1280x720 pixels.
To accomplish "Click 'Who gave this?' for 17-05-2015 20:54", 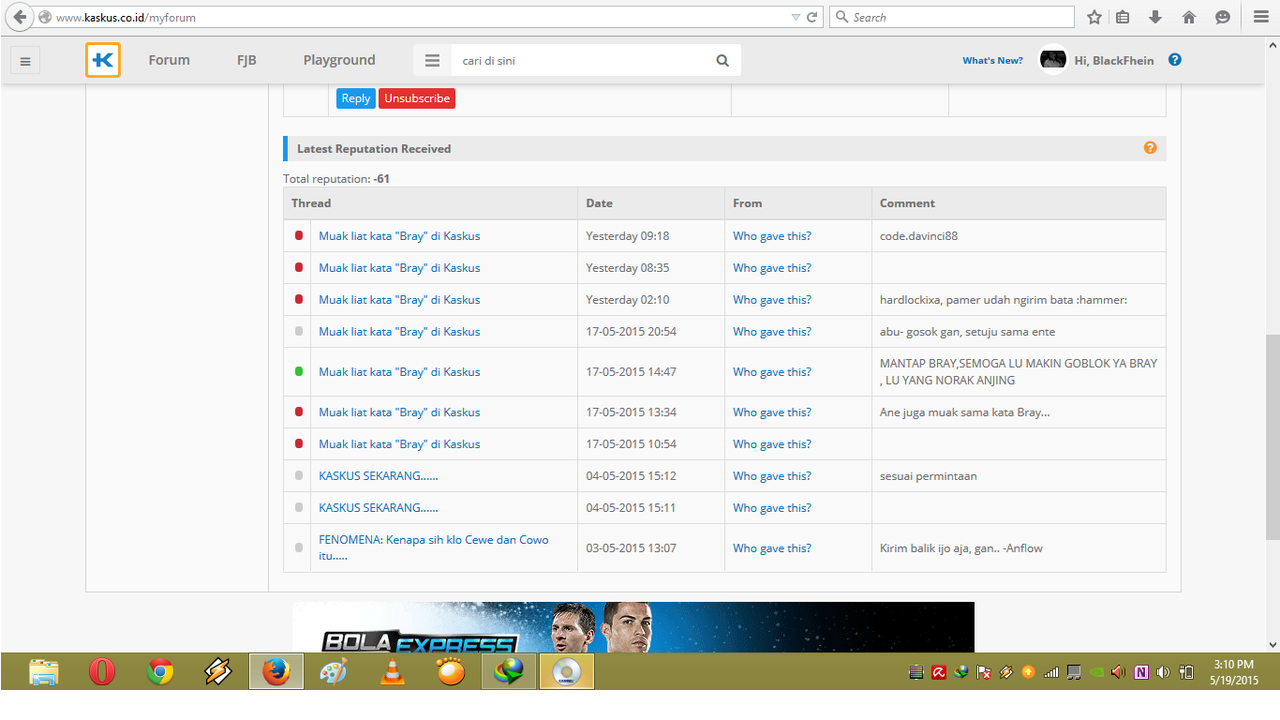I will [772, 332].
